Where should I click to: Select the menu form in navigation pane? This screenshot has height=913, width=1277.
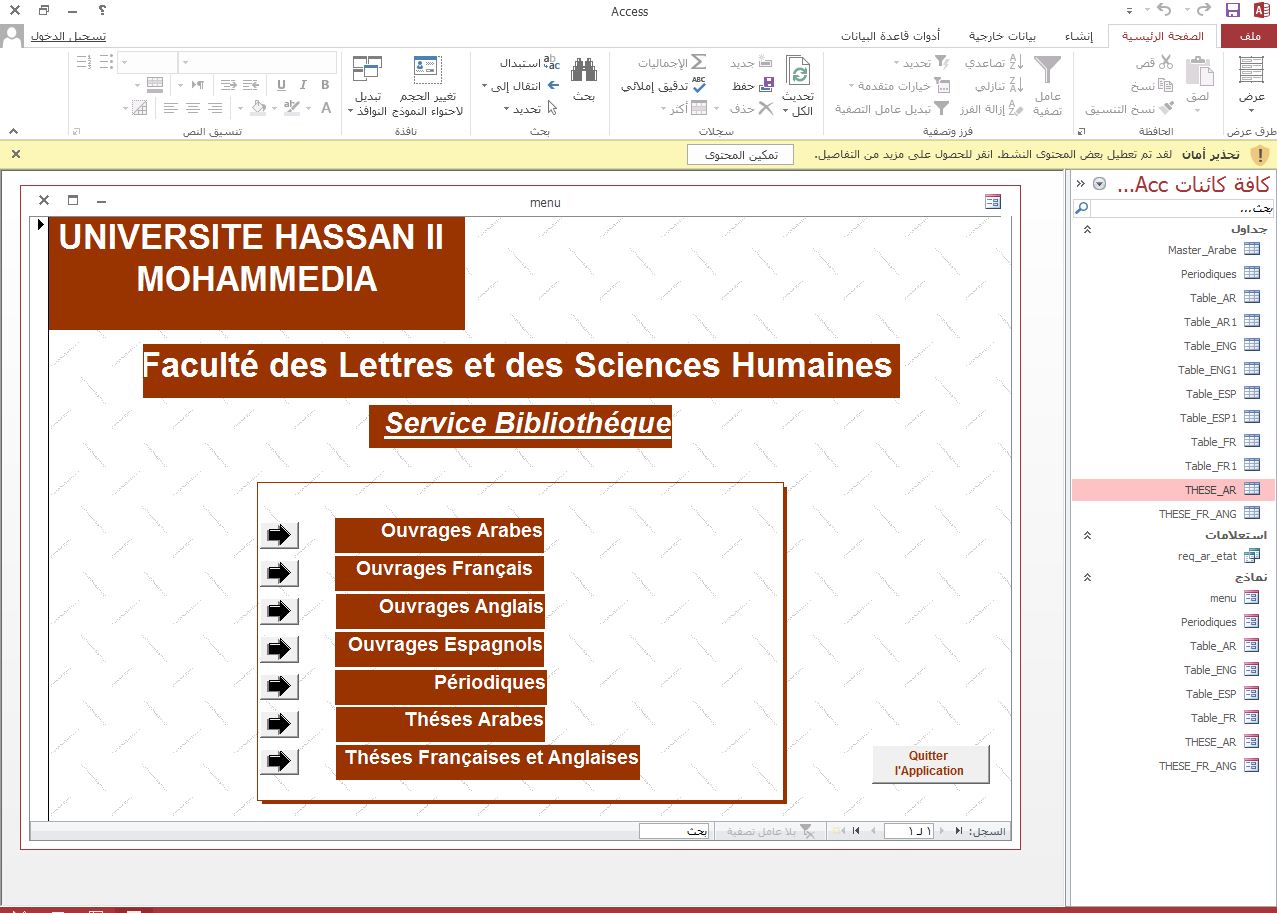click(1223, 598)
